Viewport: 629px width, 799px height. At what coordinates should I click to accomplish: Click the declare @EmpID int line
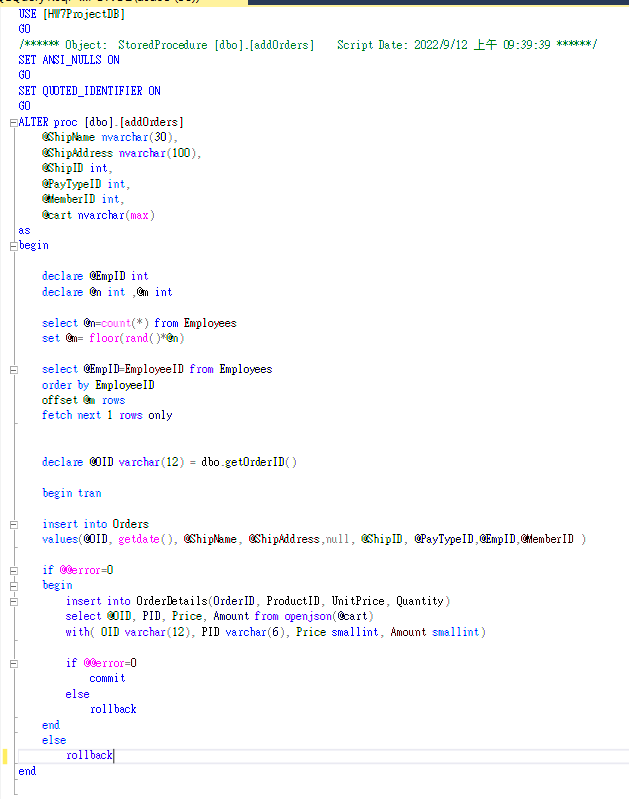click(95, 276)
